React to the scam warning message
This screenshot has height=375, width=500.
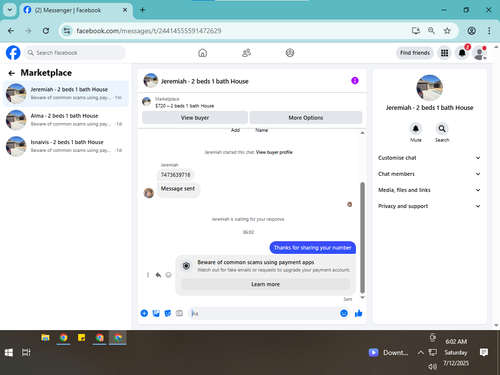click(x=168, y=275)
